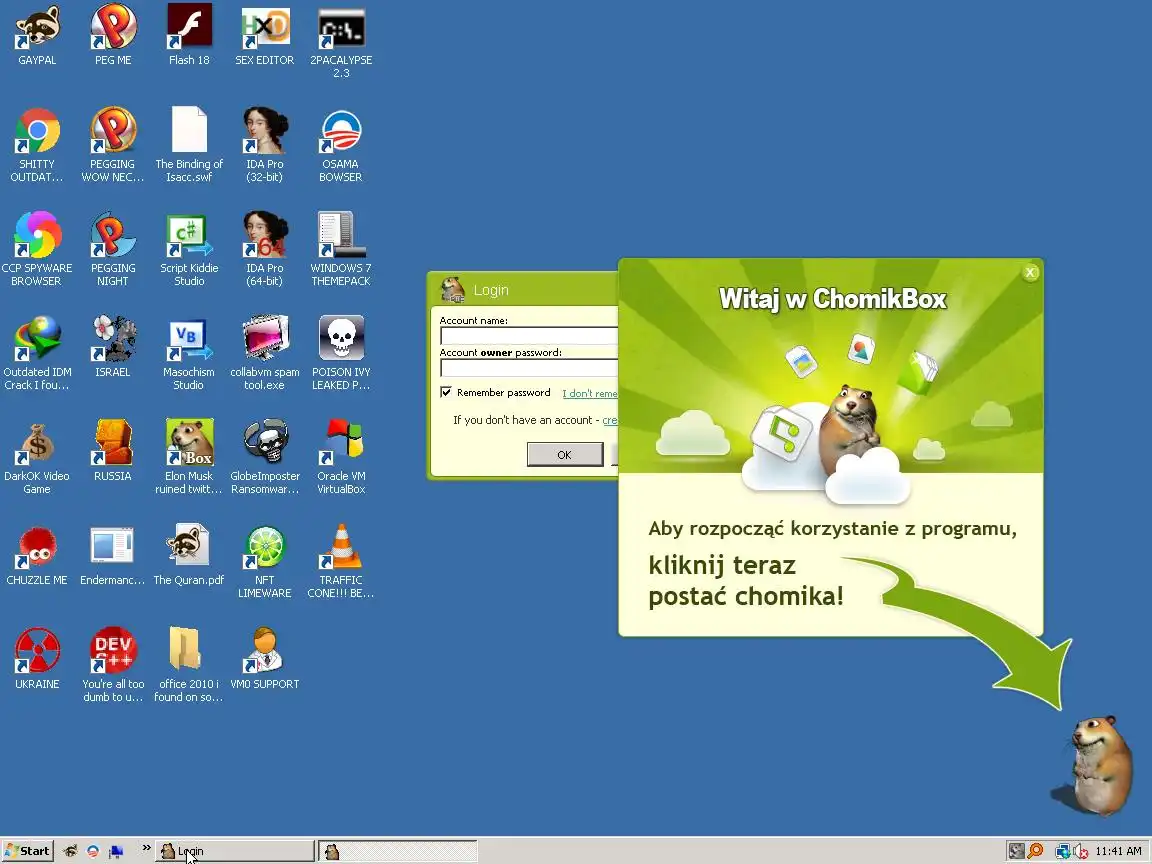Select the WINDOWS 7 THEMEPACK icon
1152x864 pixels.
(x=341, y=248)
